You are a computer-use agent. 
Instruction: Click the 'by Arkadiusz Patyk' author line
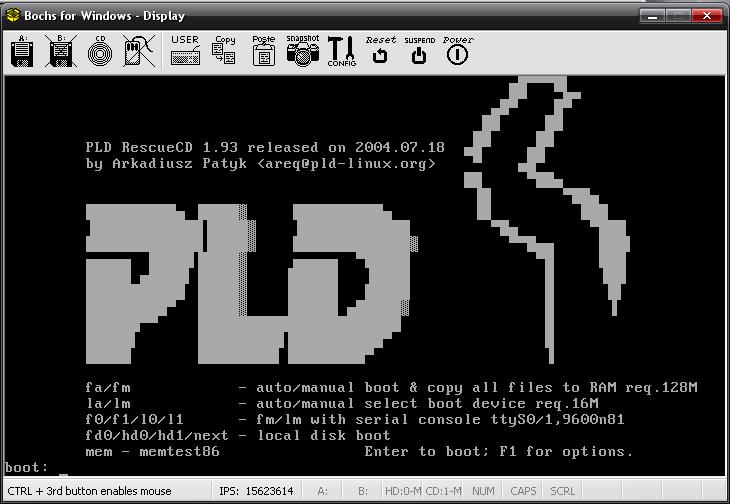261,164
